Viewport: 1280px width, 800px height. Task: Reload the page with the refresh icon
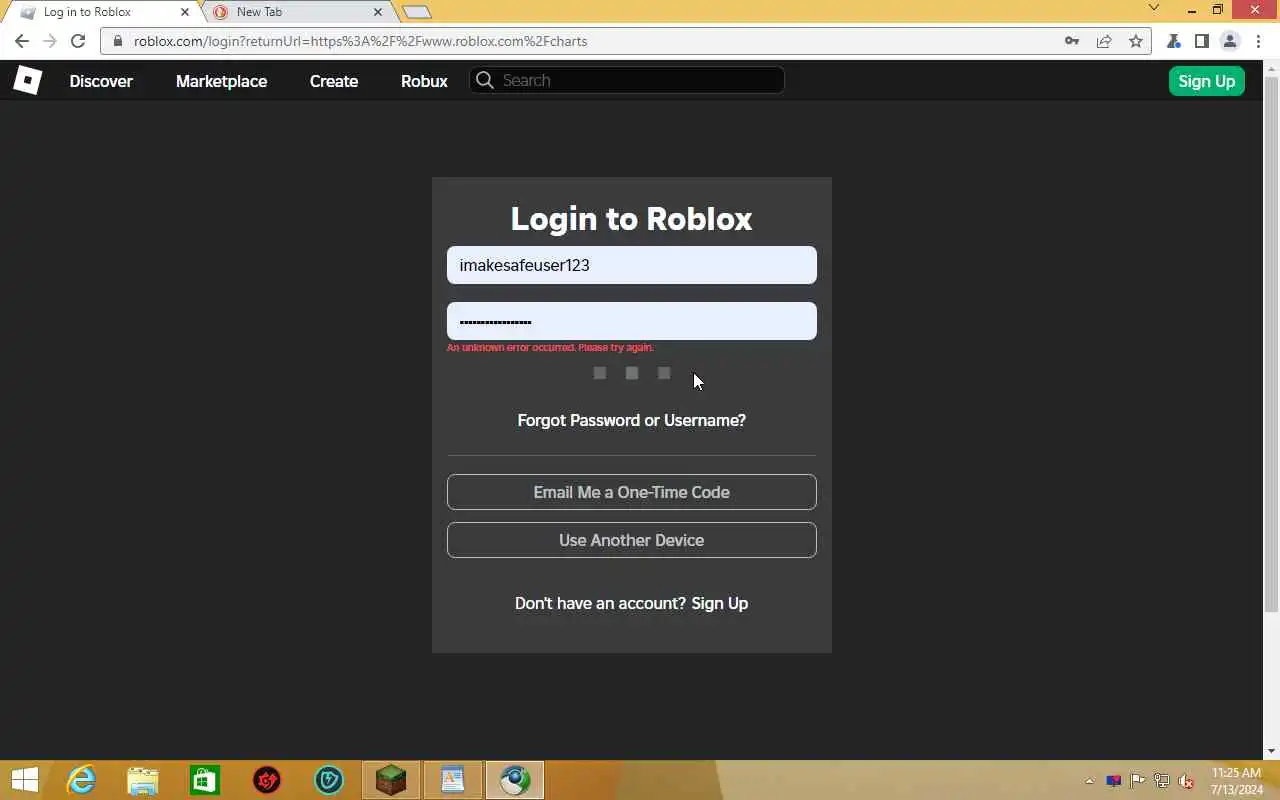(x=78, y=41)
